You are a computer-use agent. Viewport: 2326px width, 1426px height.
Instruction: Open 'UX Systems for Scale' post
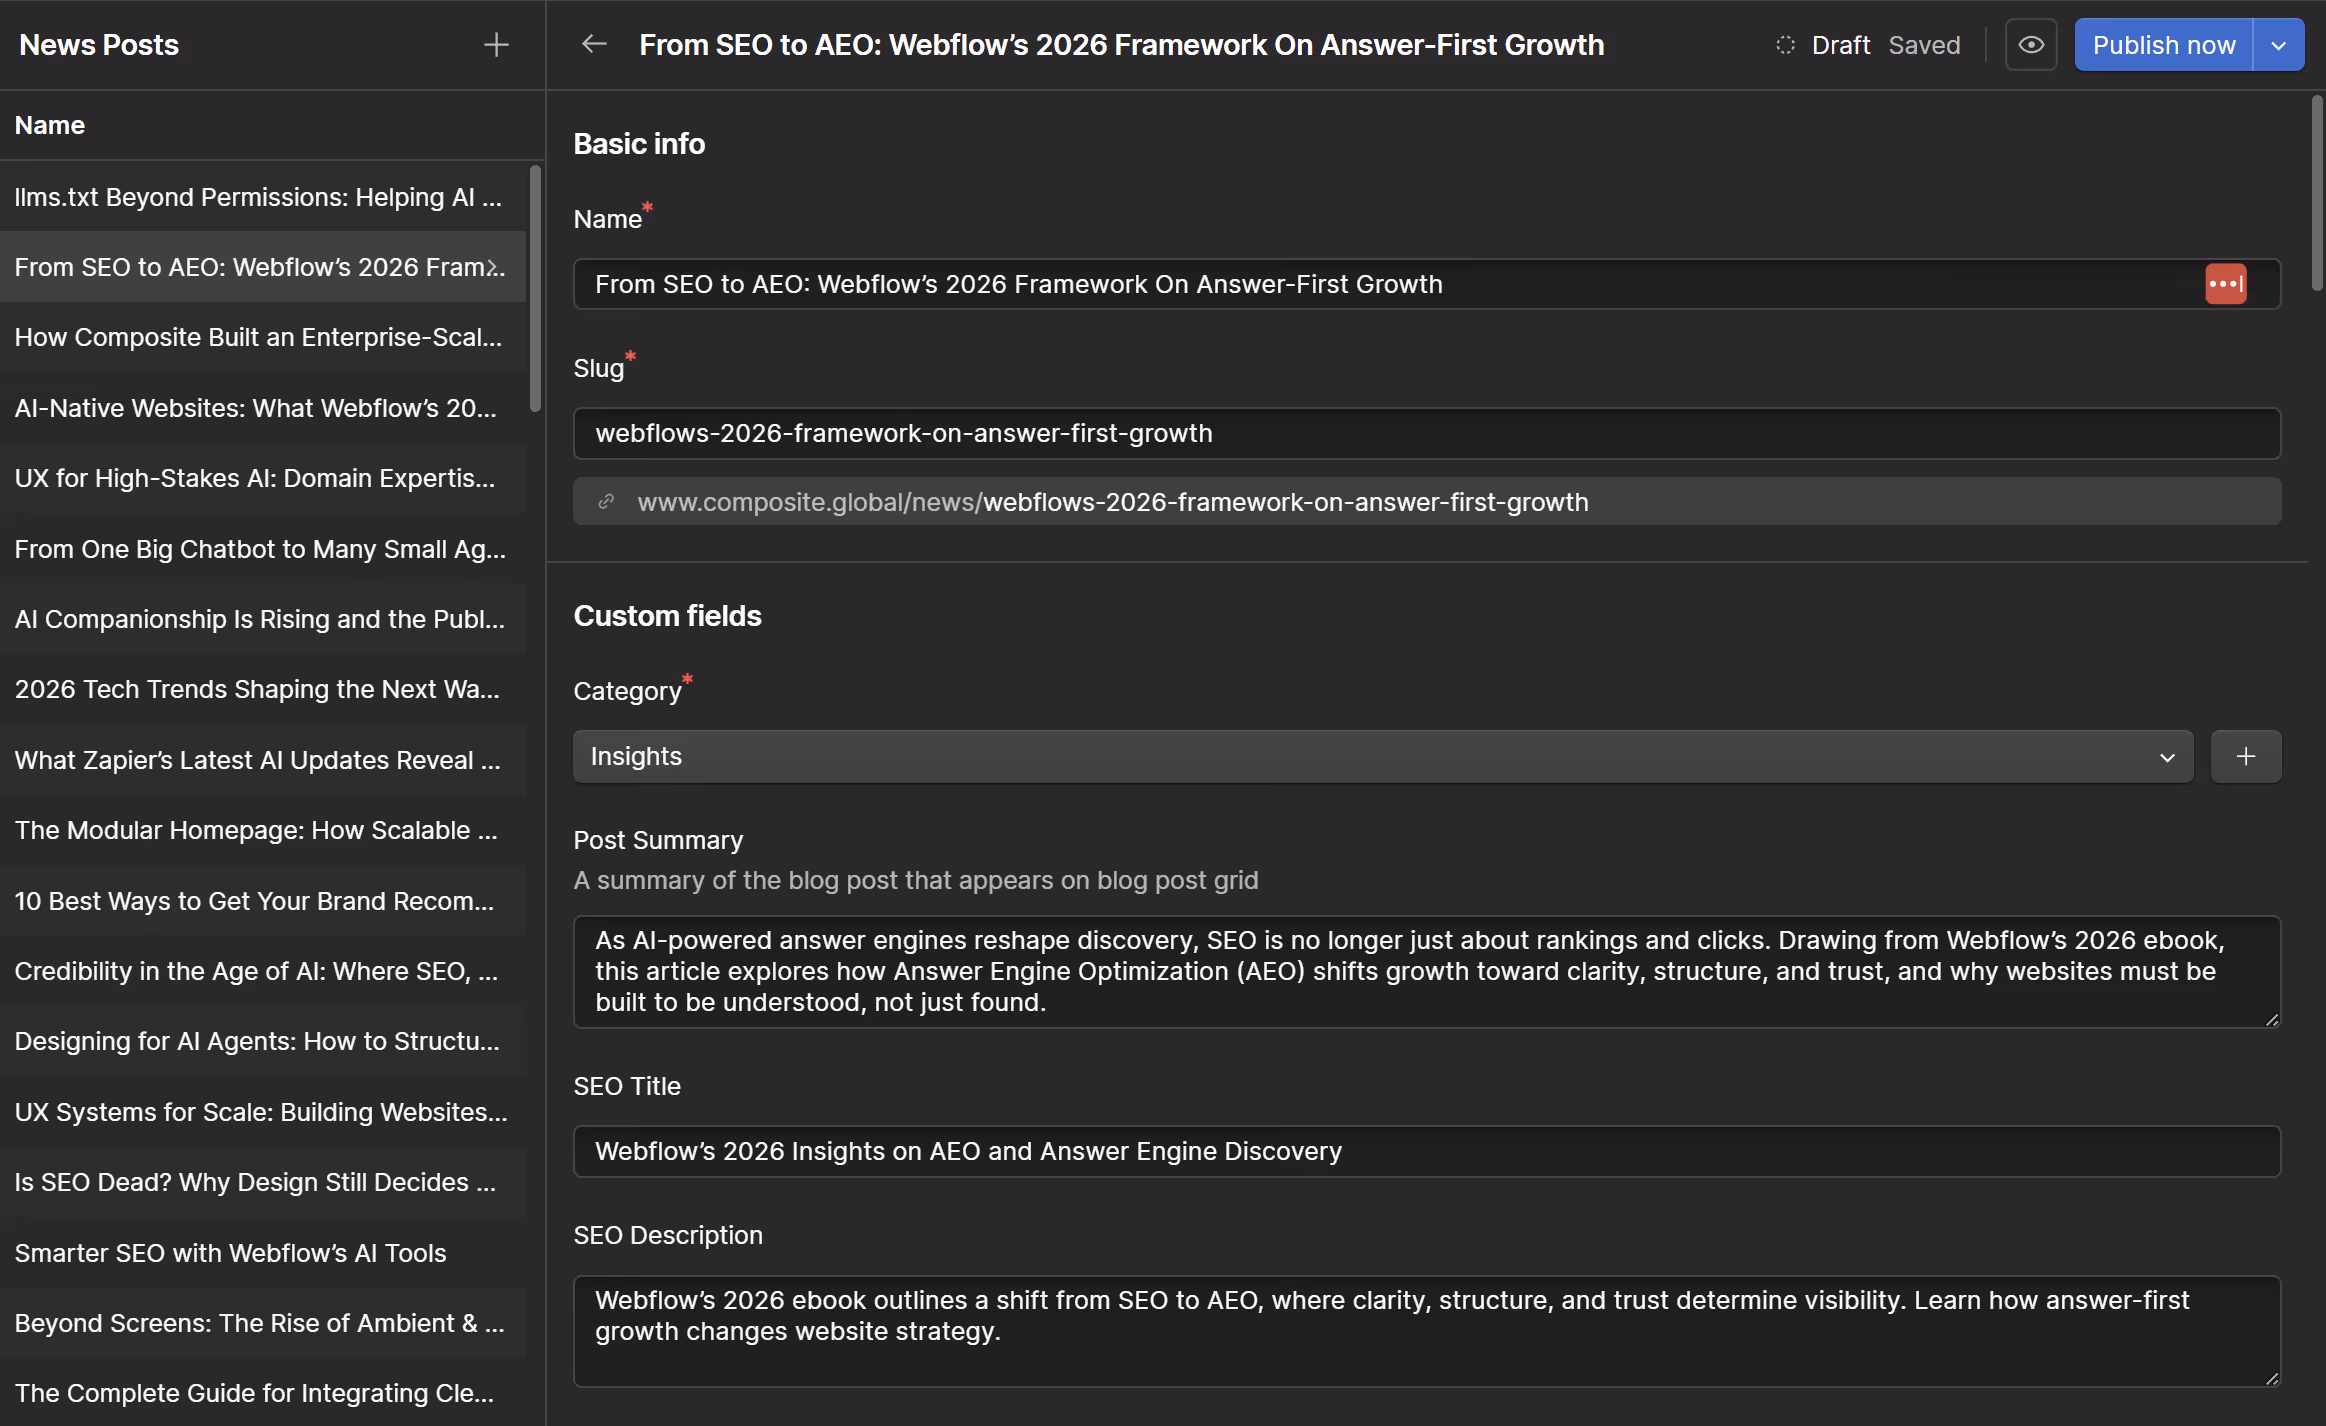coord(263,1112)
